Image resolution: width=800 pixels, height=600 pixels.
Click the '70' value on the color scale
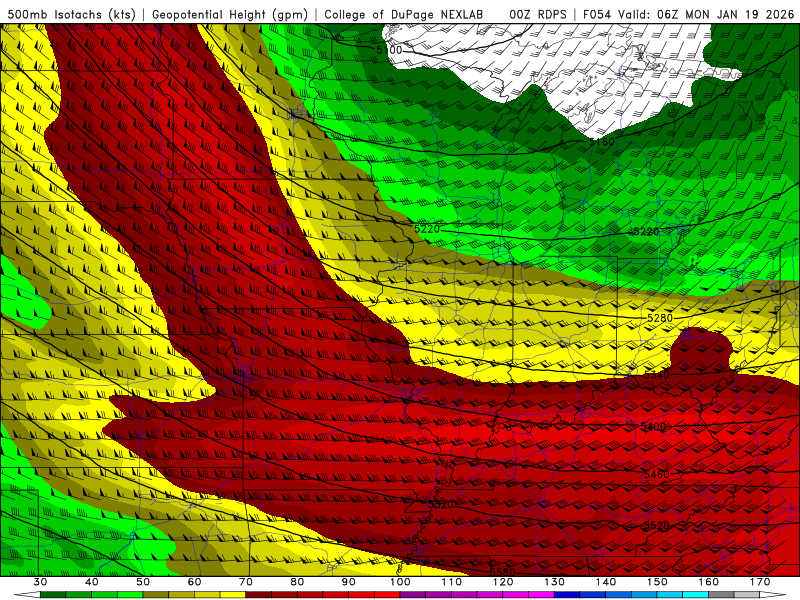pyautogui.click(x=246, y=582)
